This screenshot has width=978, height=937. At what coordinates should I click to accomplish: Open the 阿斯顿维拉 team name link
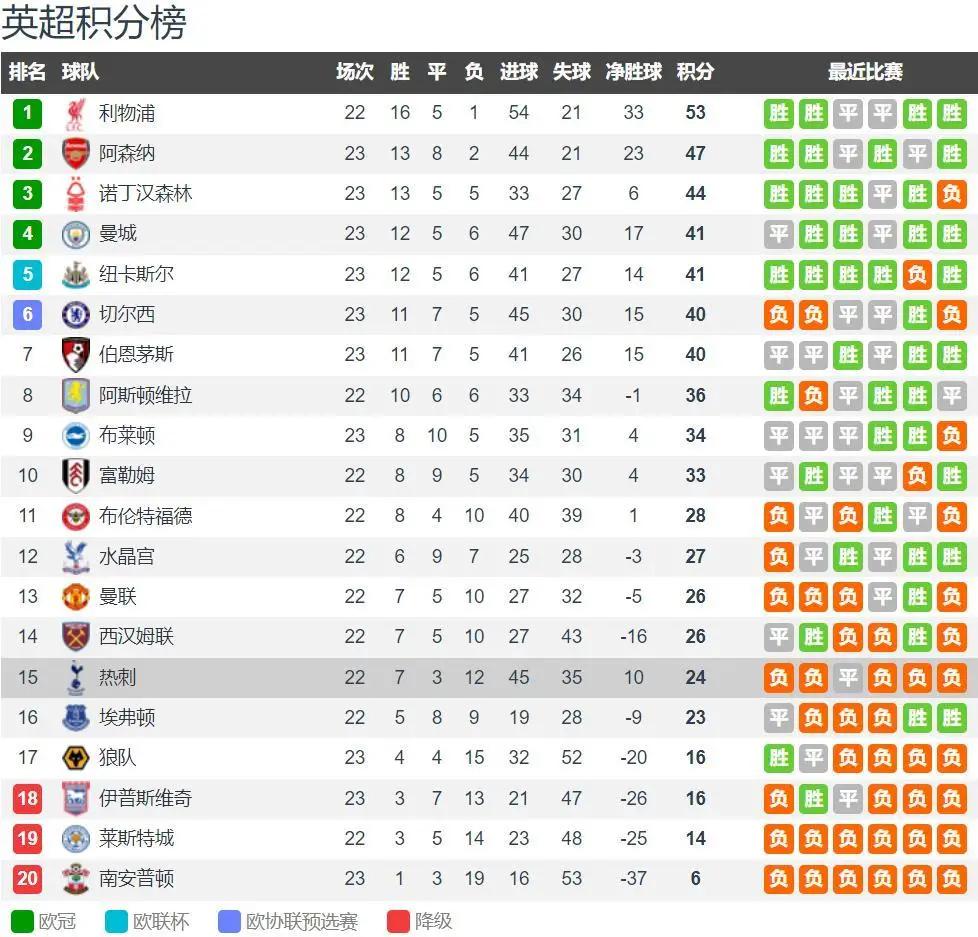tap(145, 395)
